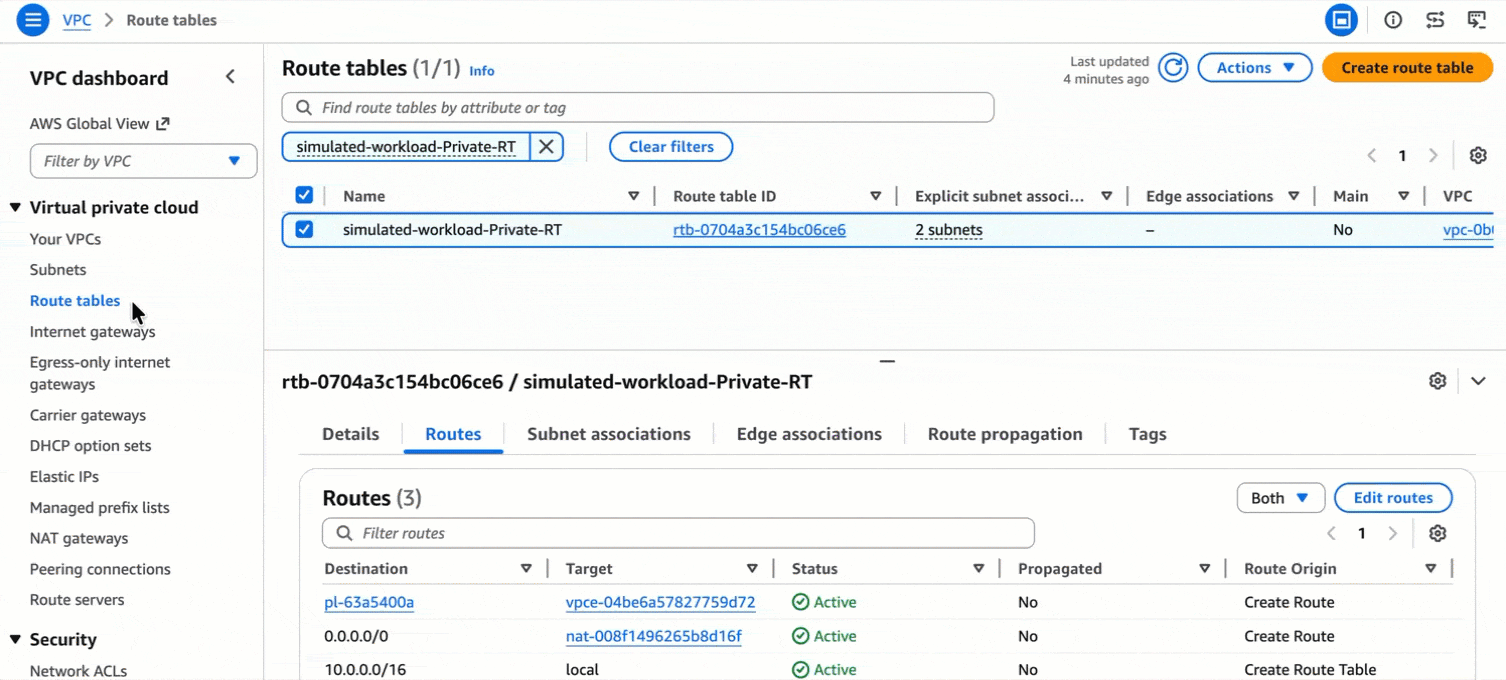Refresh the route tables list

1173,68
